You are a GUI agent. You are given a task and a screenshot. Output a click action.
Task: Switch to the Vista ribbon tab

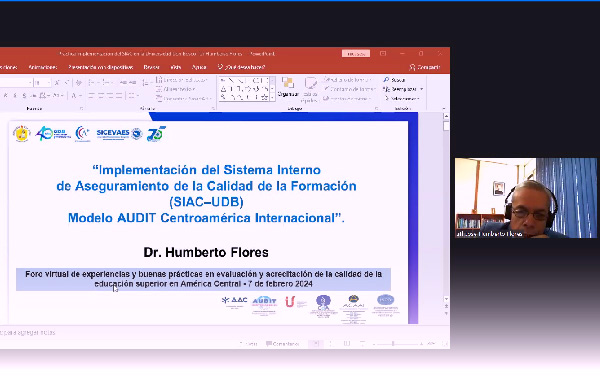pyautogui.click(x=176, y=67)
